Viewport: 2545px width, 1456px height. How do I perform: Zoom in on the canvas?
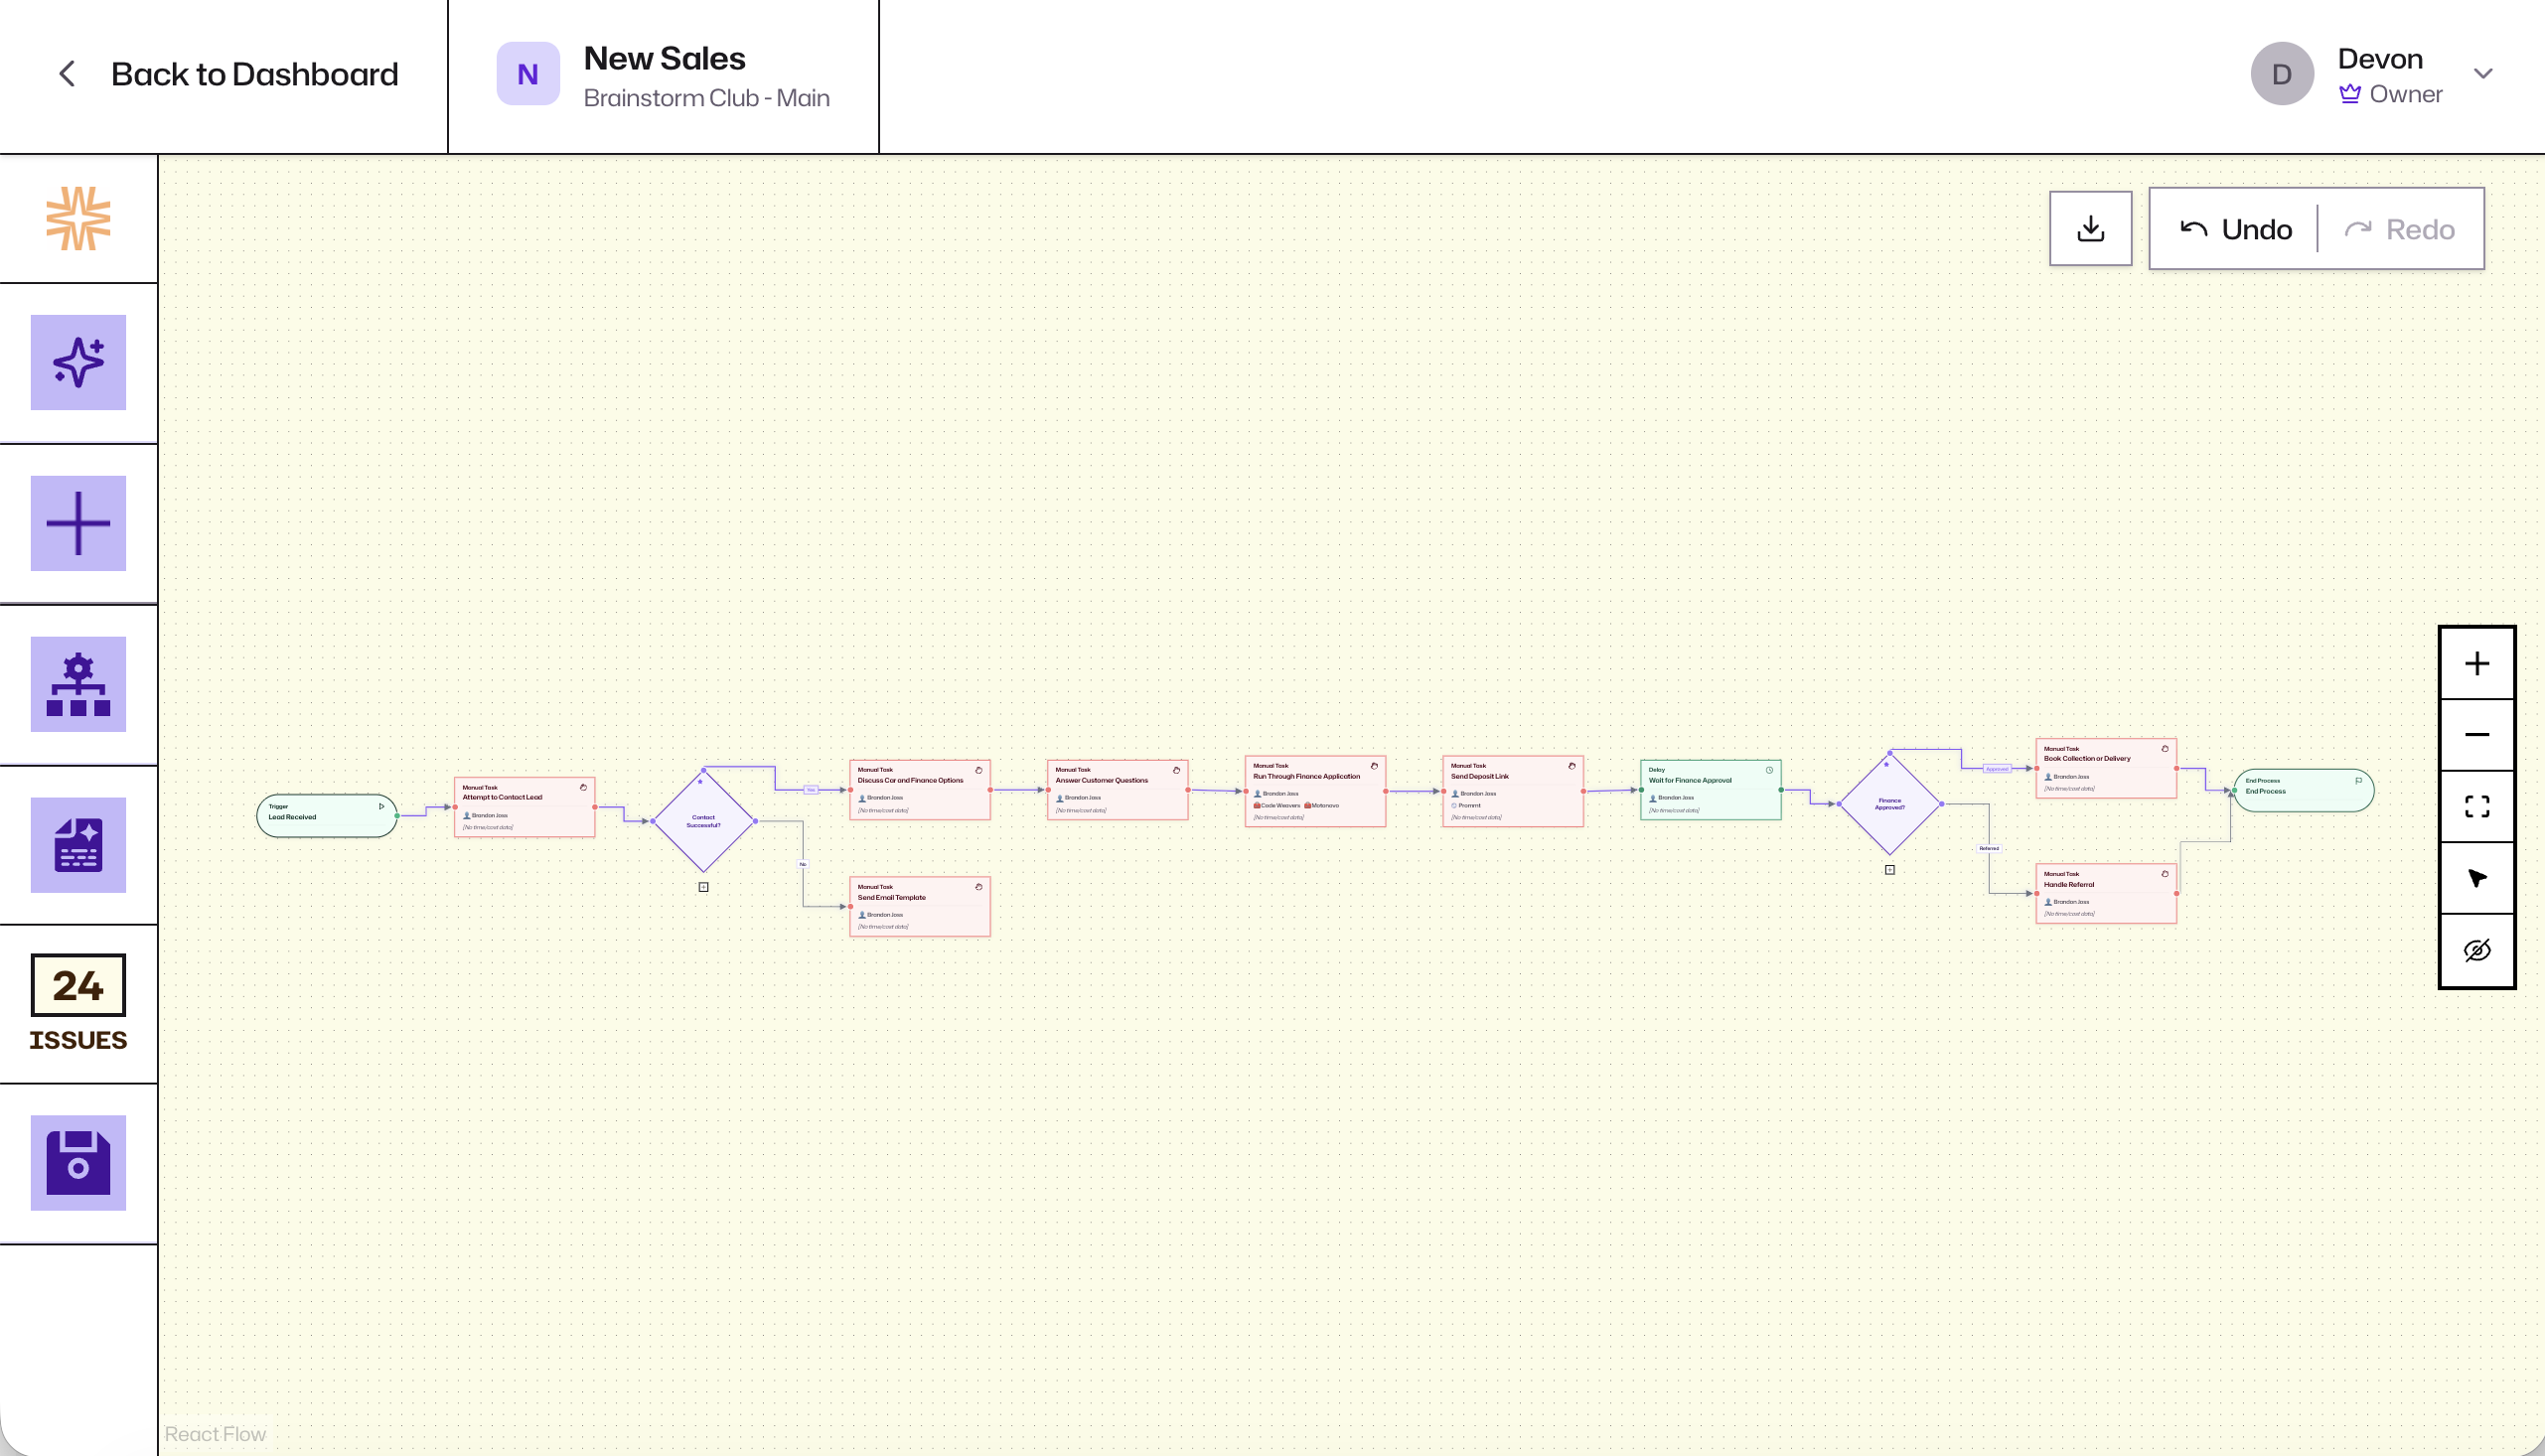click(2477, 664)
